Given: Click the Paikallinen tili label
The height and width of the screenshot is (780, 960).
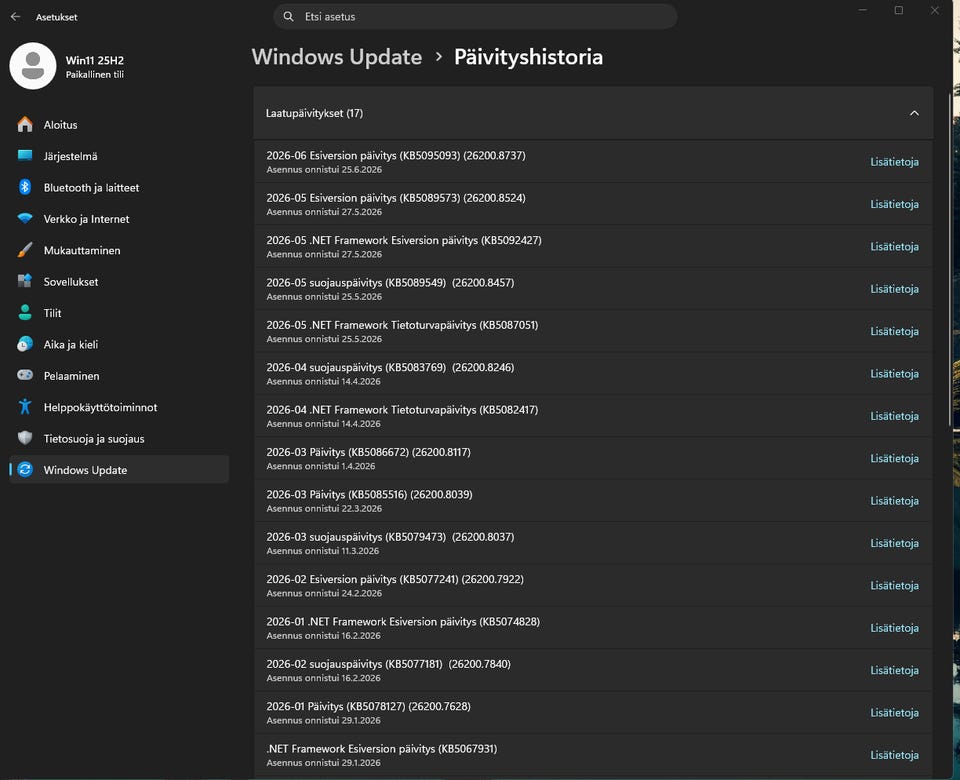Looking at the screenshot, I should [95, 75].
